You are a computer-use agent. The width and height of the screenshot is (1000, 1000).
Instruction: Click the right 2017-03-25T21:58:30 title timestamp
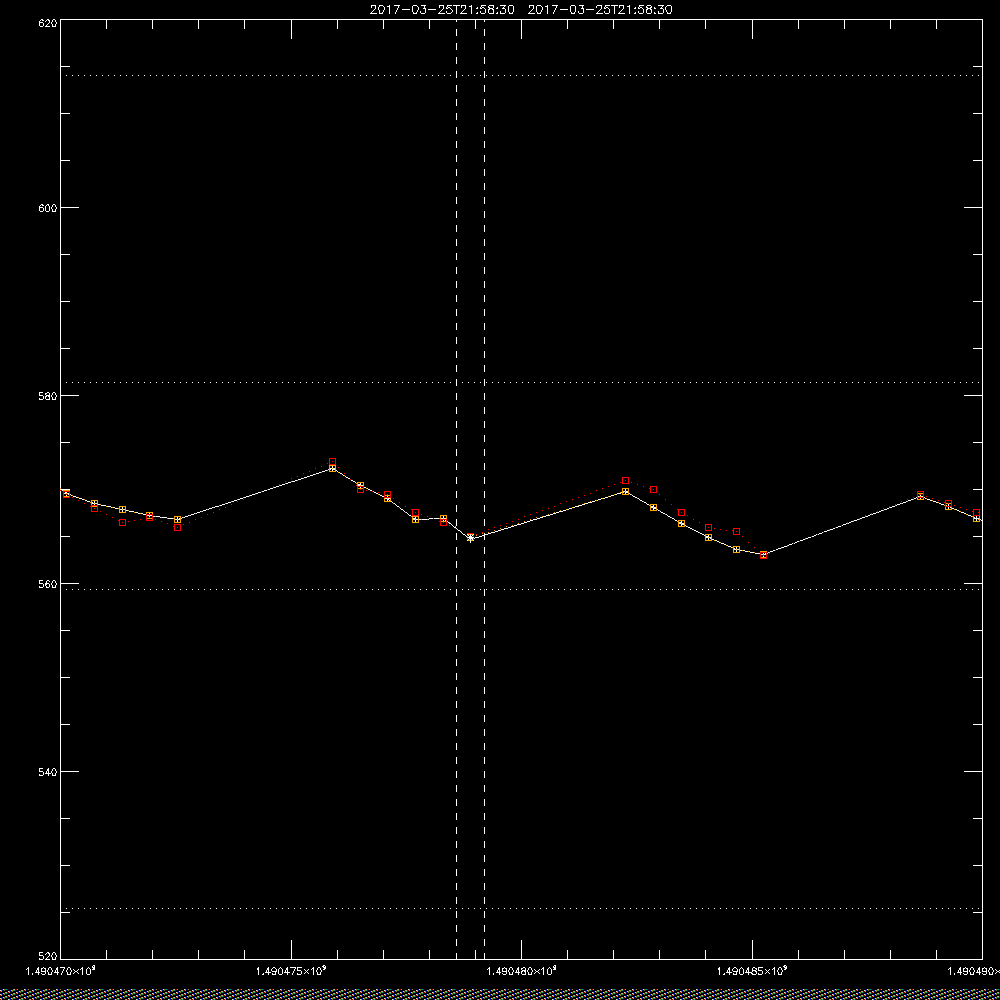pos(600,10)
